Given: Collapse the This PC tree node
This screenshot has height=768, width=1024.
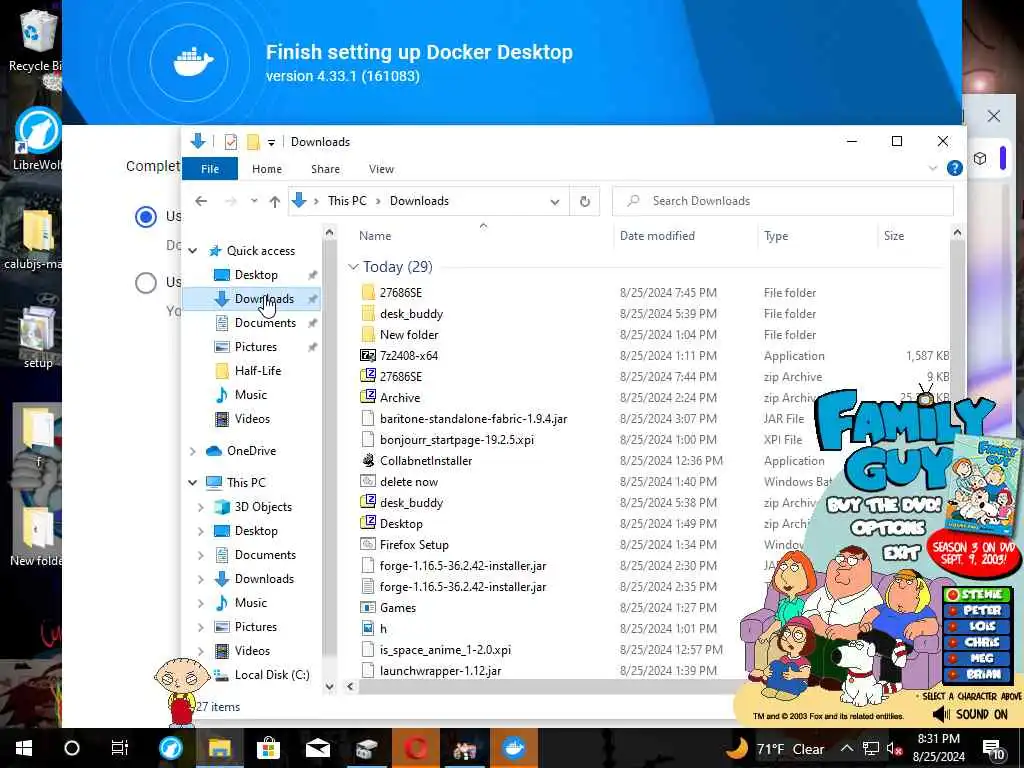Looking at the screenshot, I should coord(193,483).
